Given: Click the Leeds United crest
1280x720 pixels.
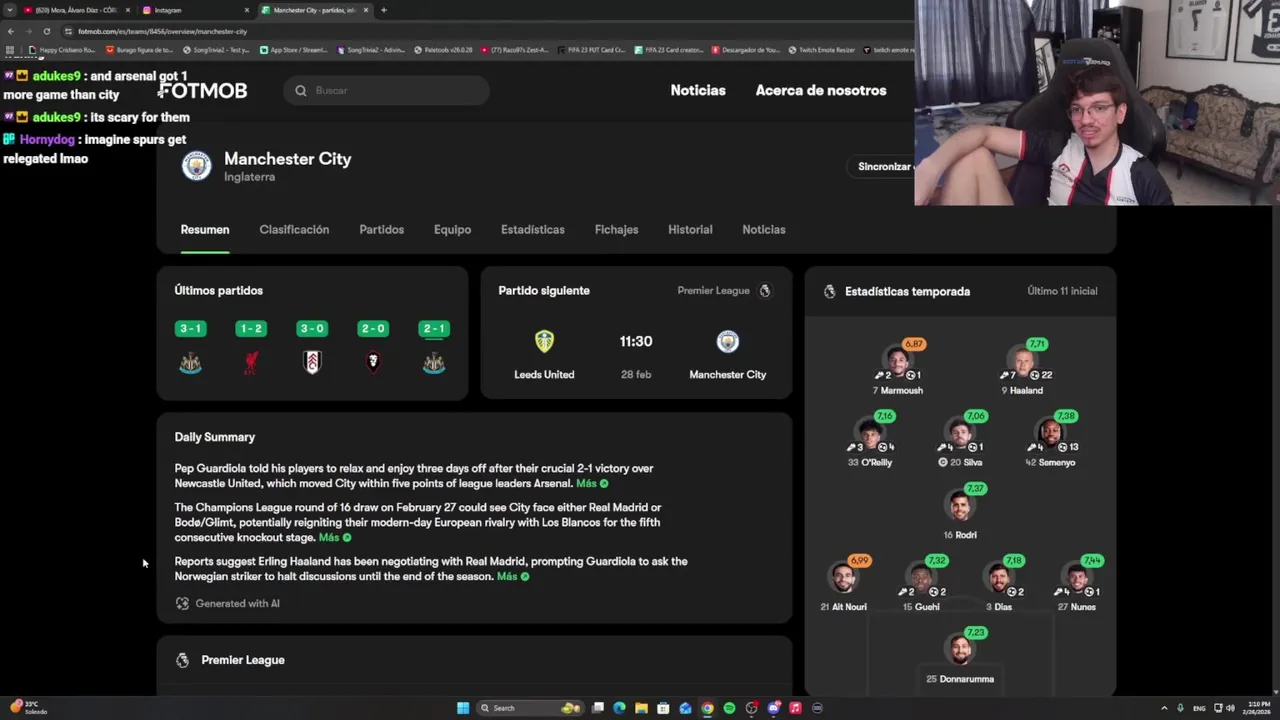Looking at the screenshot, I should point(544,341).
